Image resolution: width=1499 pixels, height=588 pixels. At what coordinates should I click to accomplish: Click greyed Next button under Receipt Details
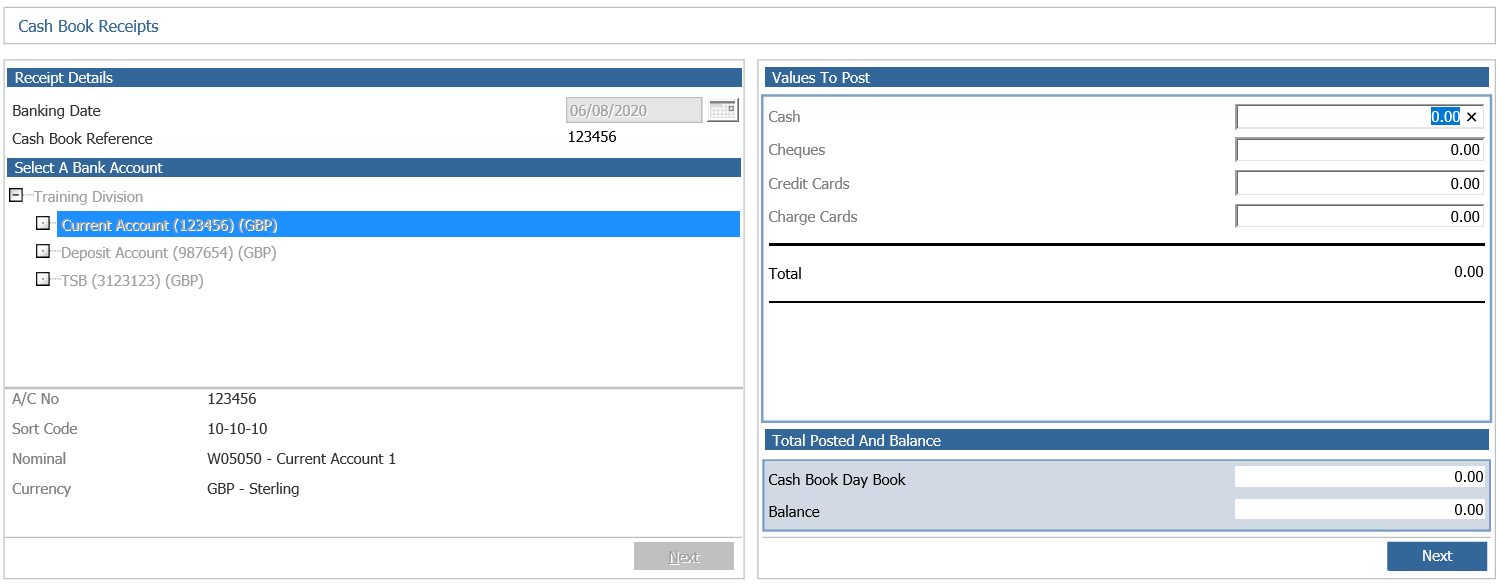coord(684,557)
